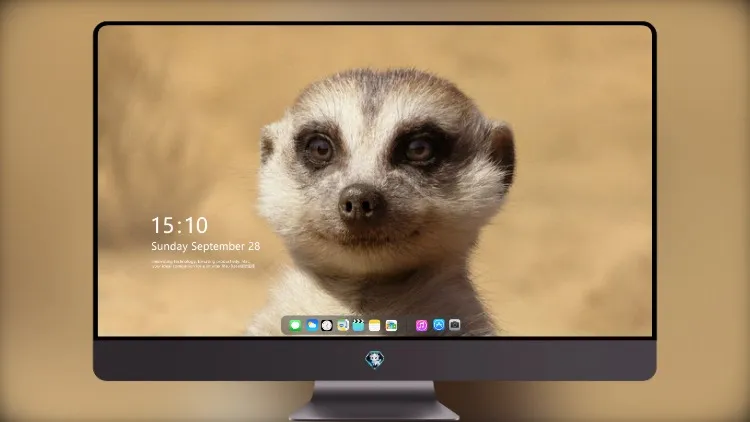This screenshot has width=750, height=422.
Task: Open the Camera app in dock
Action: tap(455, 325)
